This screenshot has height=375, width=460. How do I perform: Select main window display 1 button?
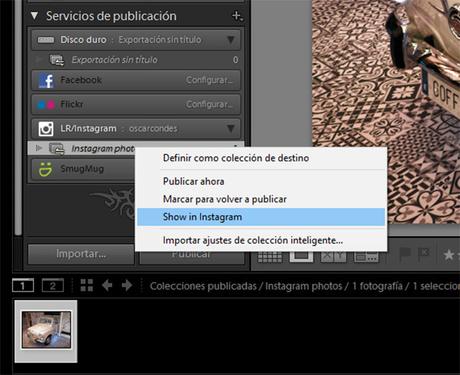[x=23, y=286]
